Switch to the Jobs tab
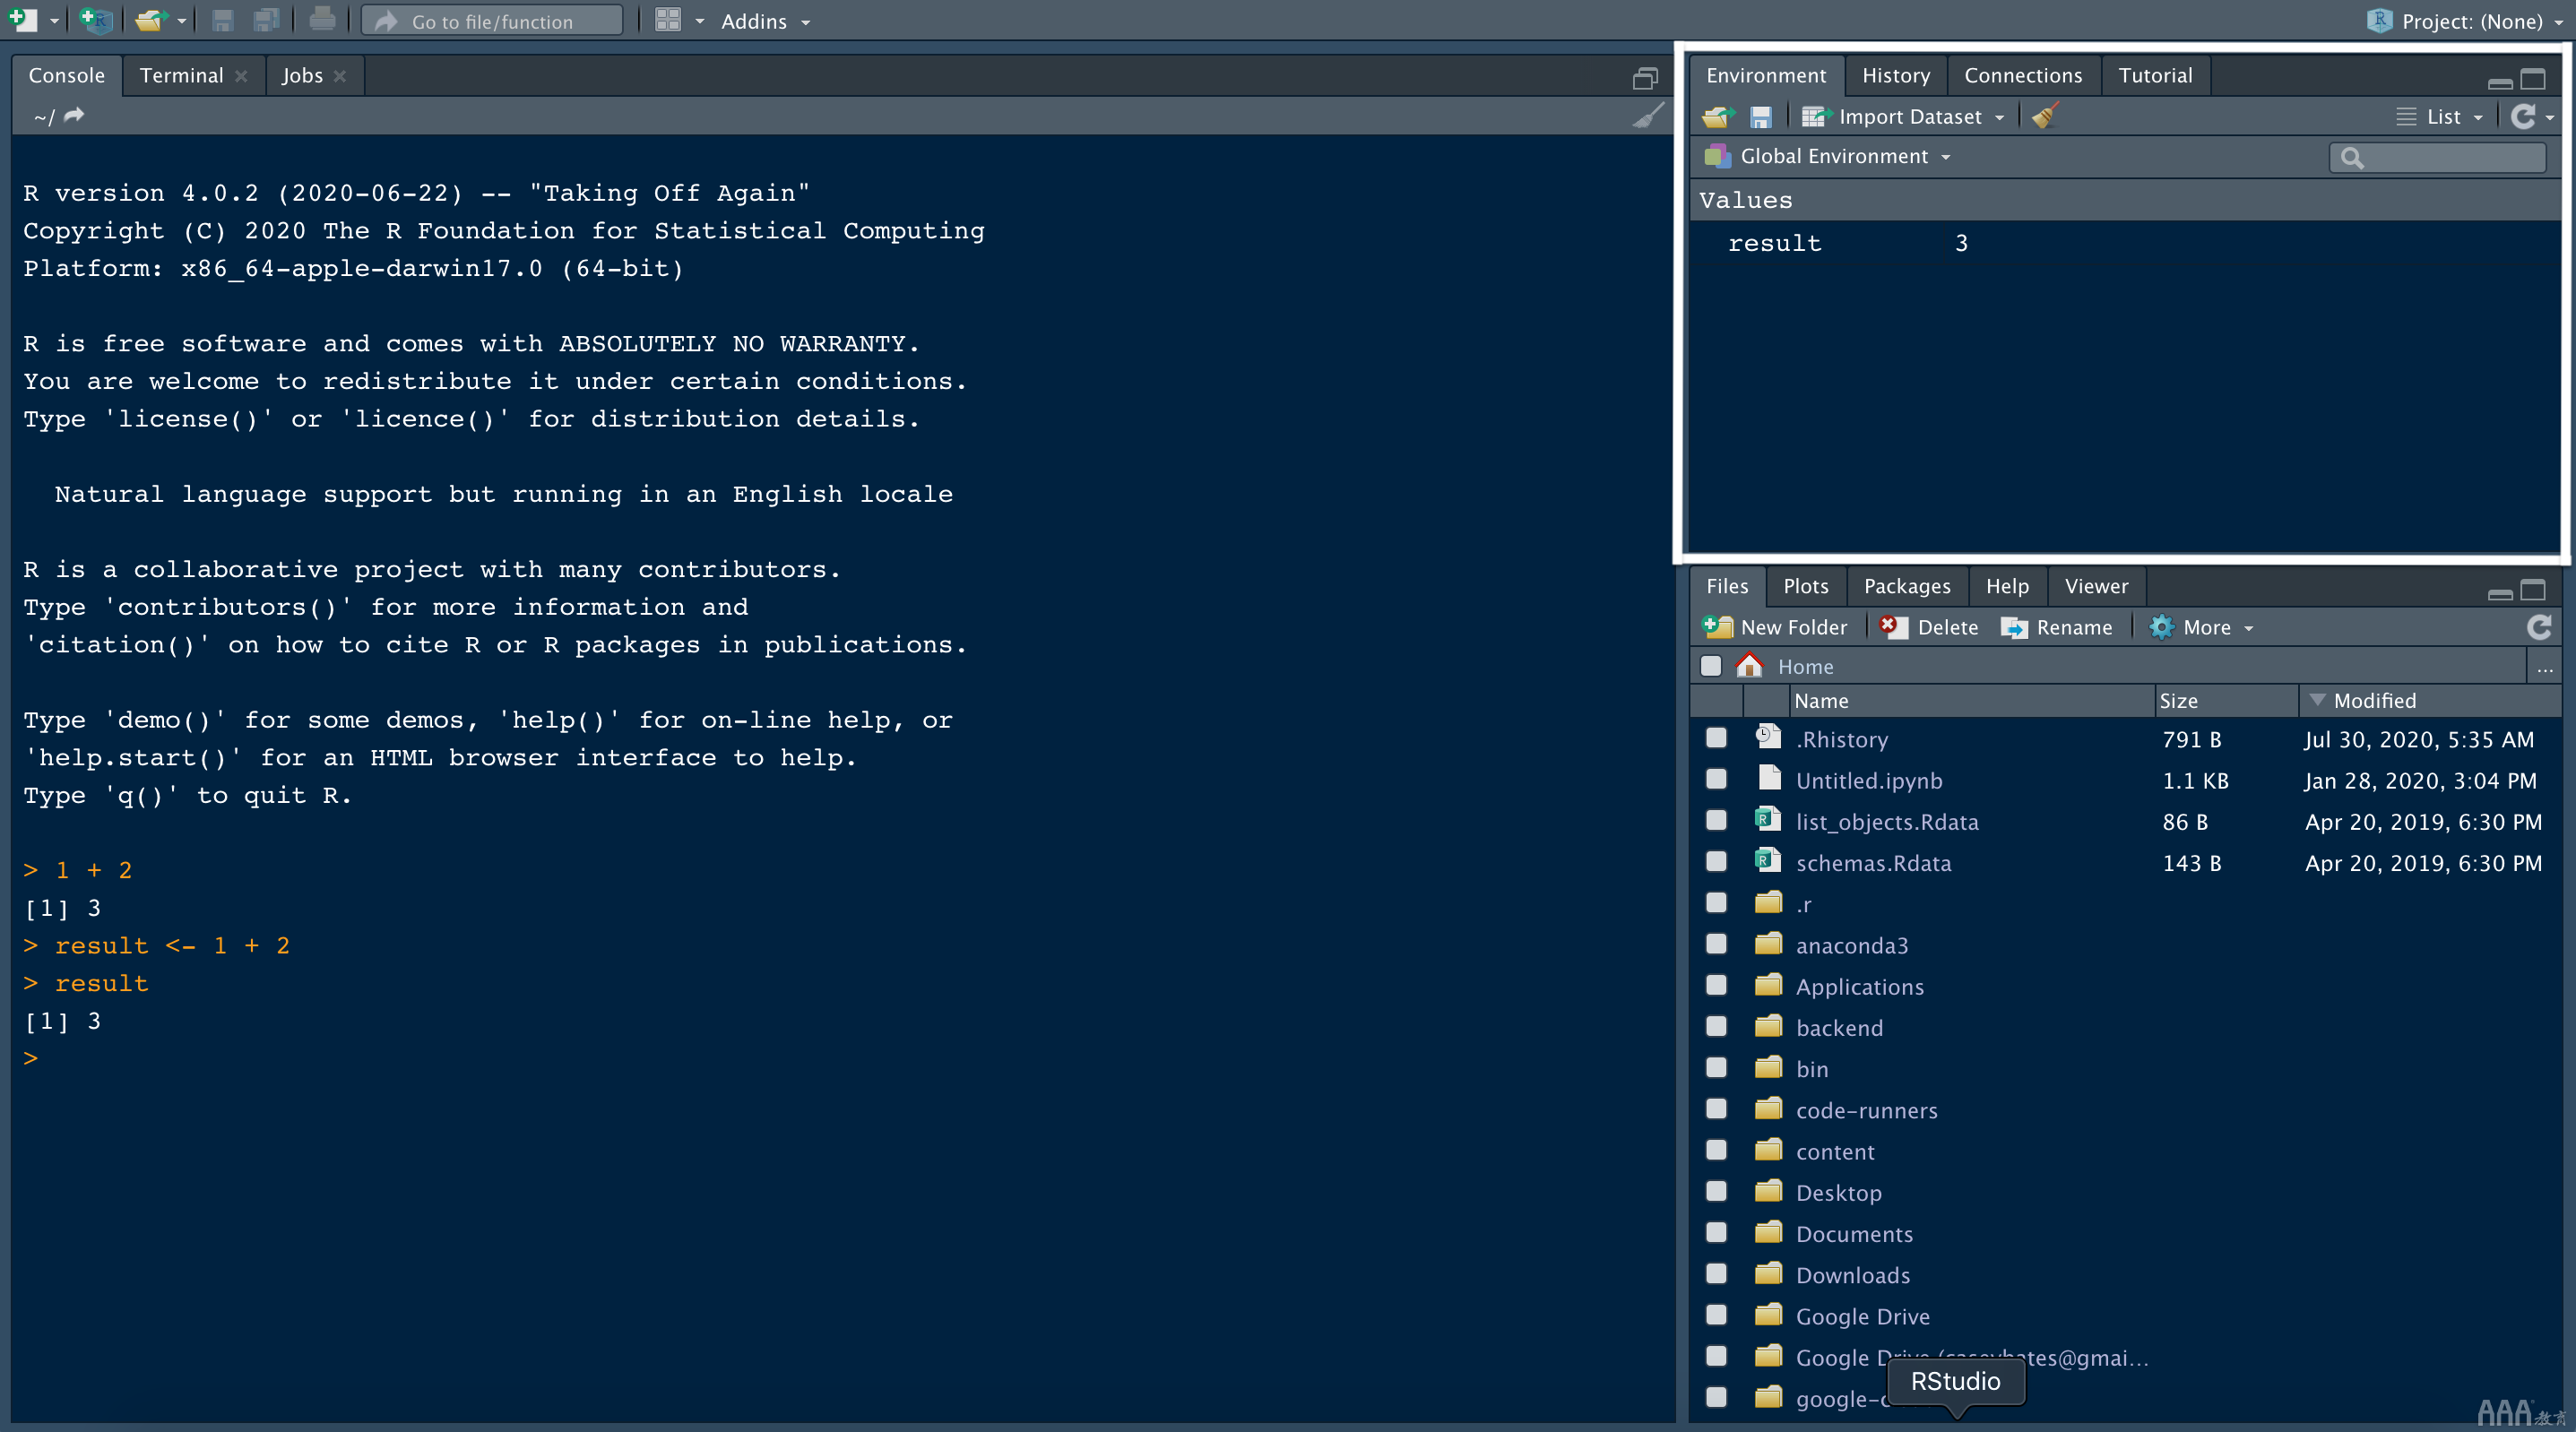 click(x=302, y=76)
